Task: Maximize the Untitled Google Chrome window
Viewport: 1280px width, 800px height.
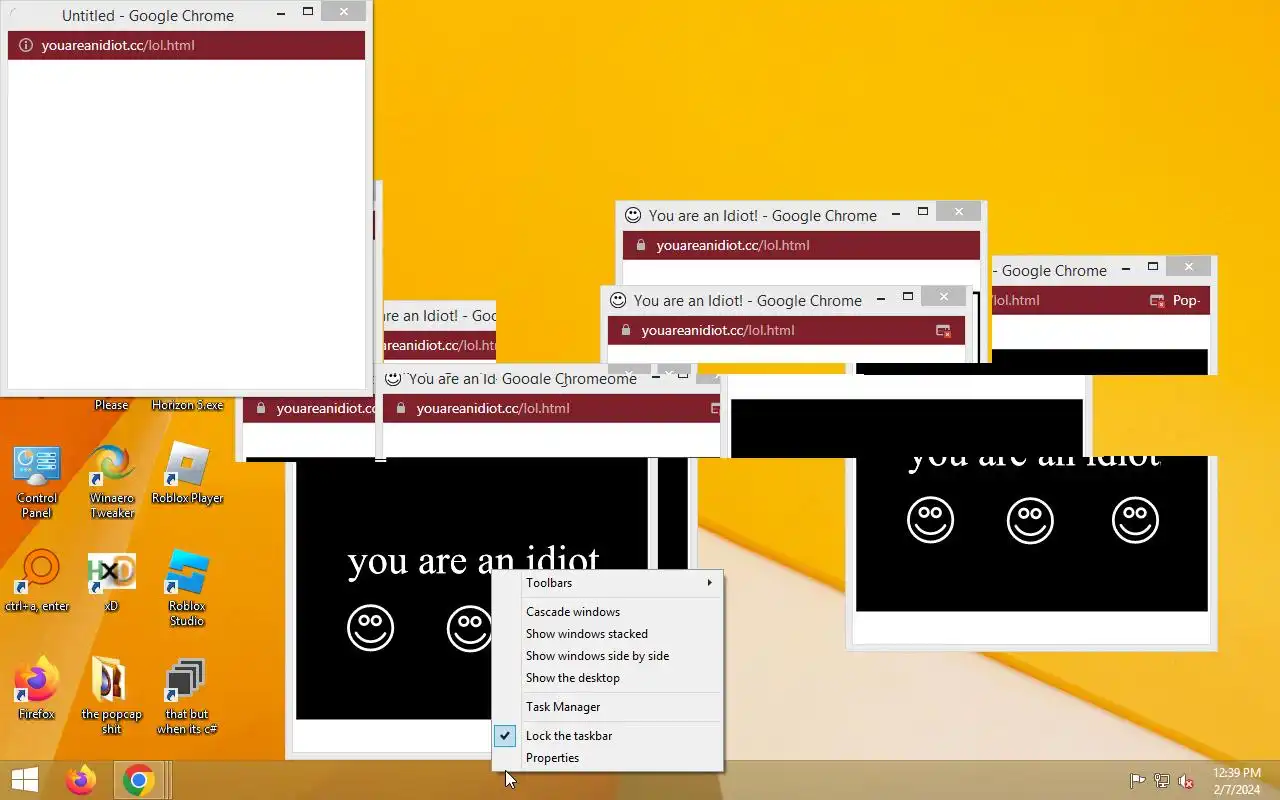Action: (308, 12)
